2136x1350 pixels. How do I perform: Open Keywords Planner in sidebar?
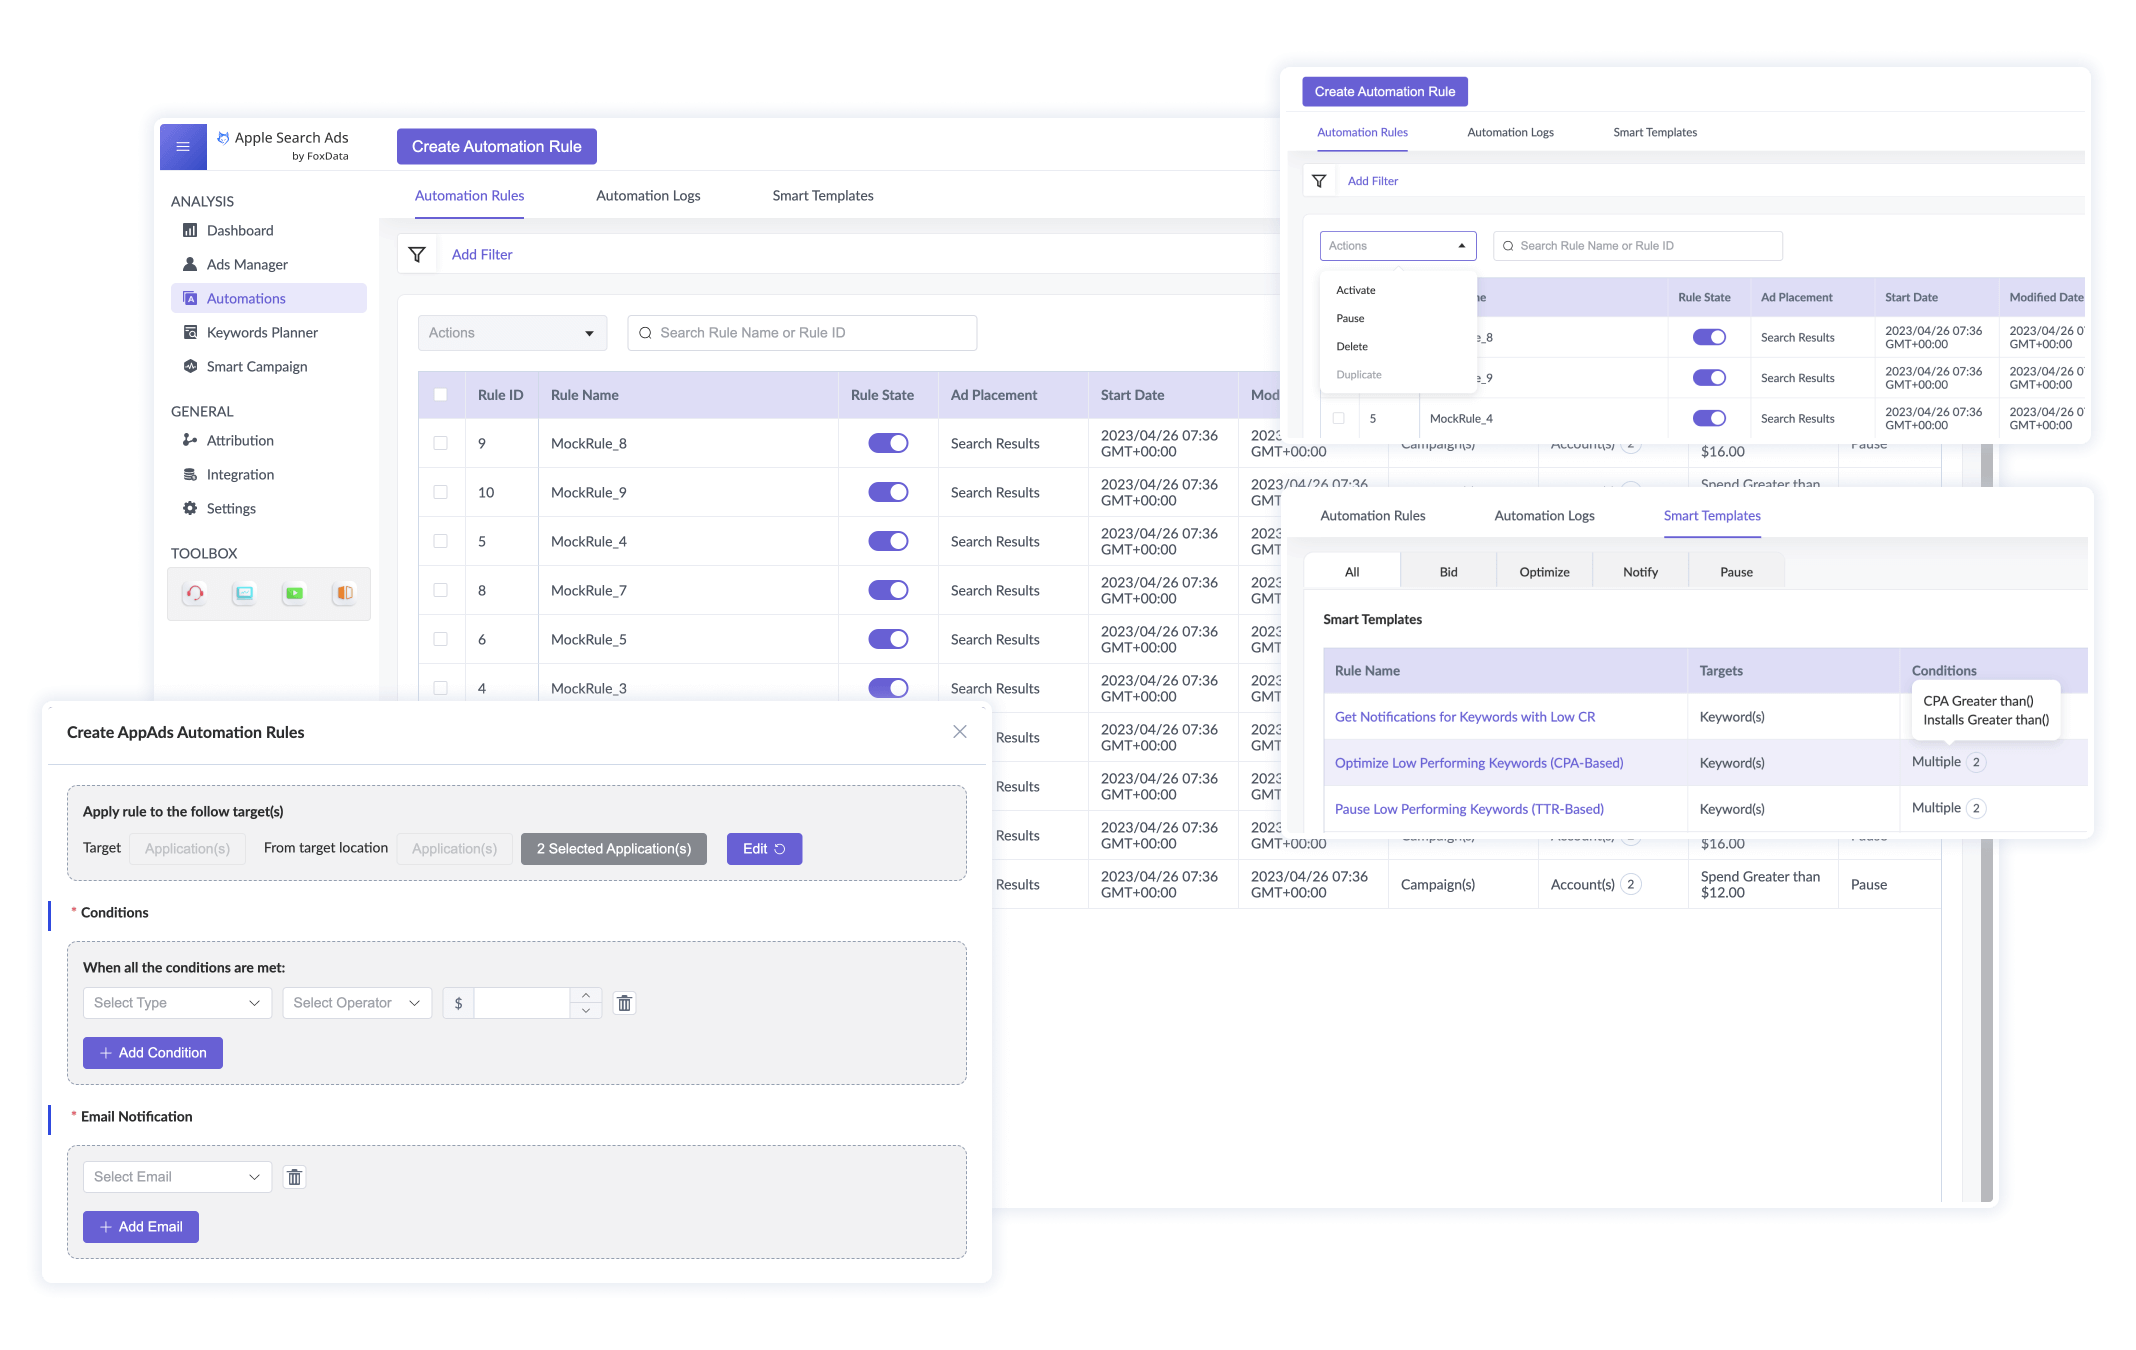262,332
